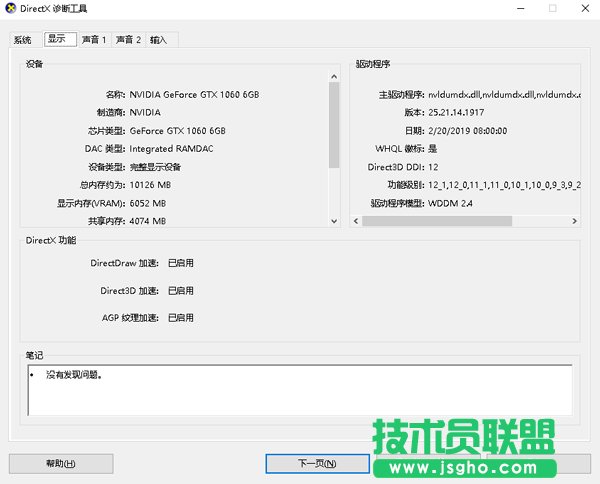
Task: Click the 6052 MB VRAM value
Action: click(148, 204)
